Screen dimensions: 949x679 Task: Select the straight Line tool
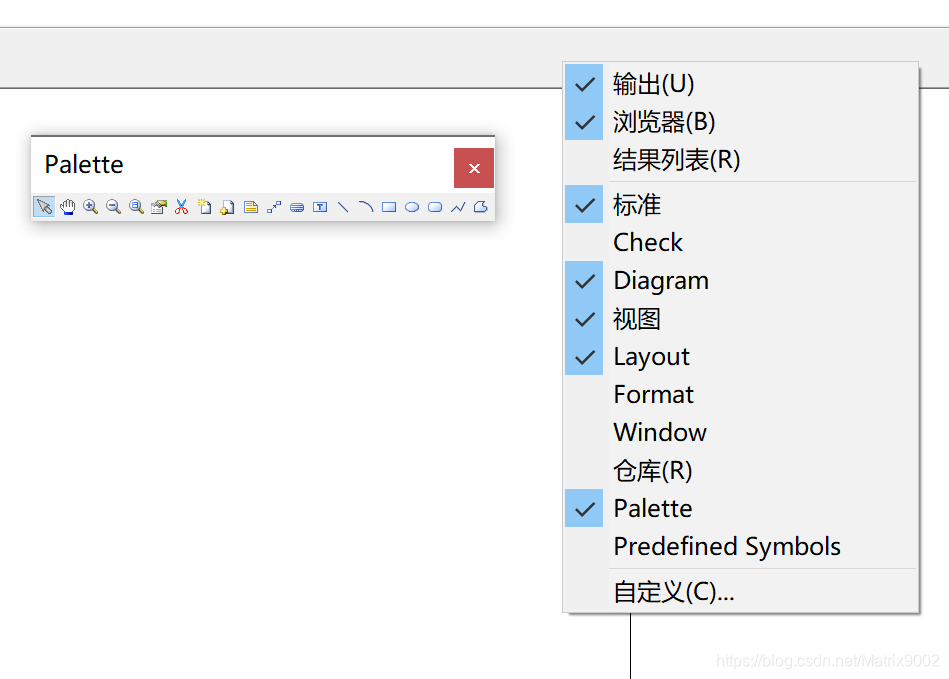point(343,207)
